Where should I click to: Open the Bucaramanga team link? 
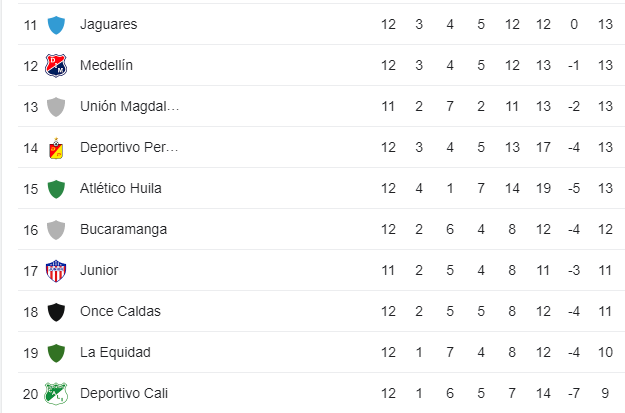click(124, 230)
